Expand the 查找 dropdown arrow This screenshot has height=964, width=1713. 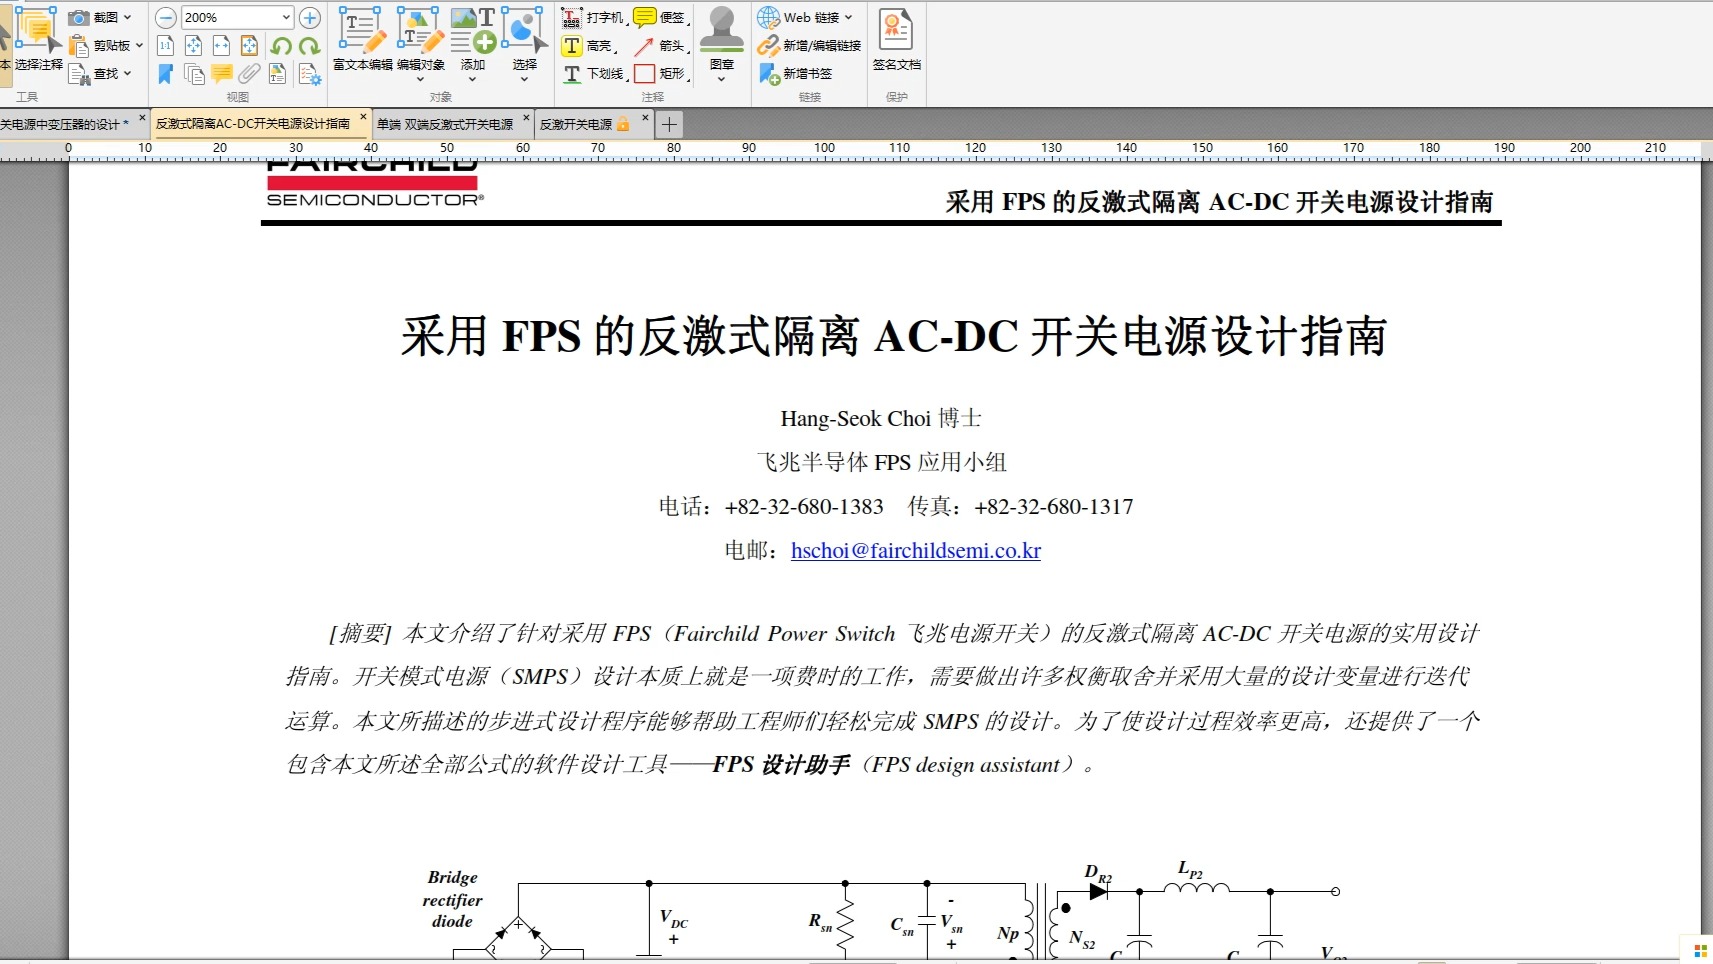tap(127, 73)
